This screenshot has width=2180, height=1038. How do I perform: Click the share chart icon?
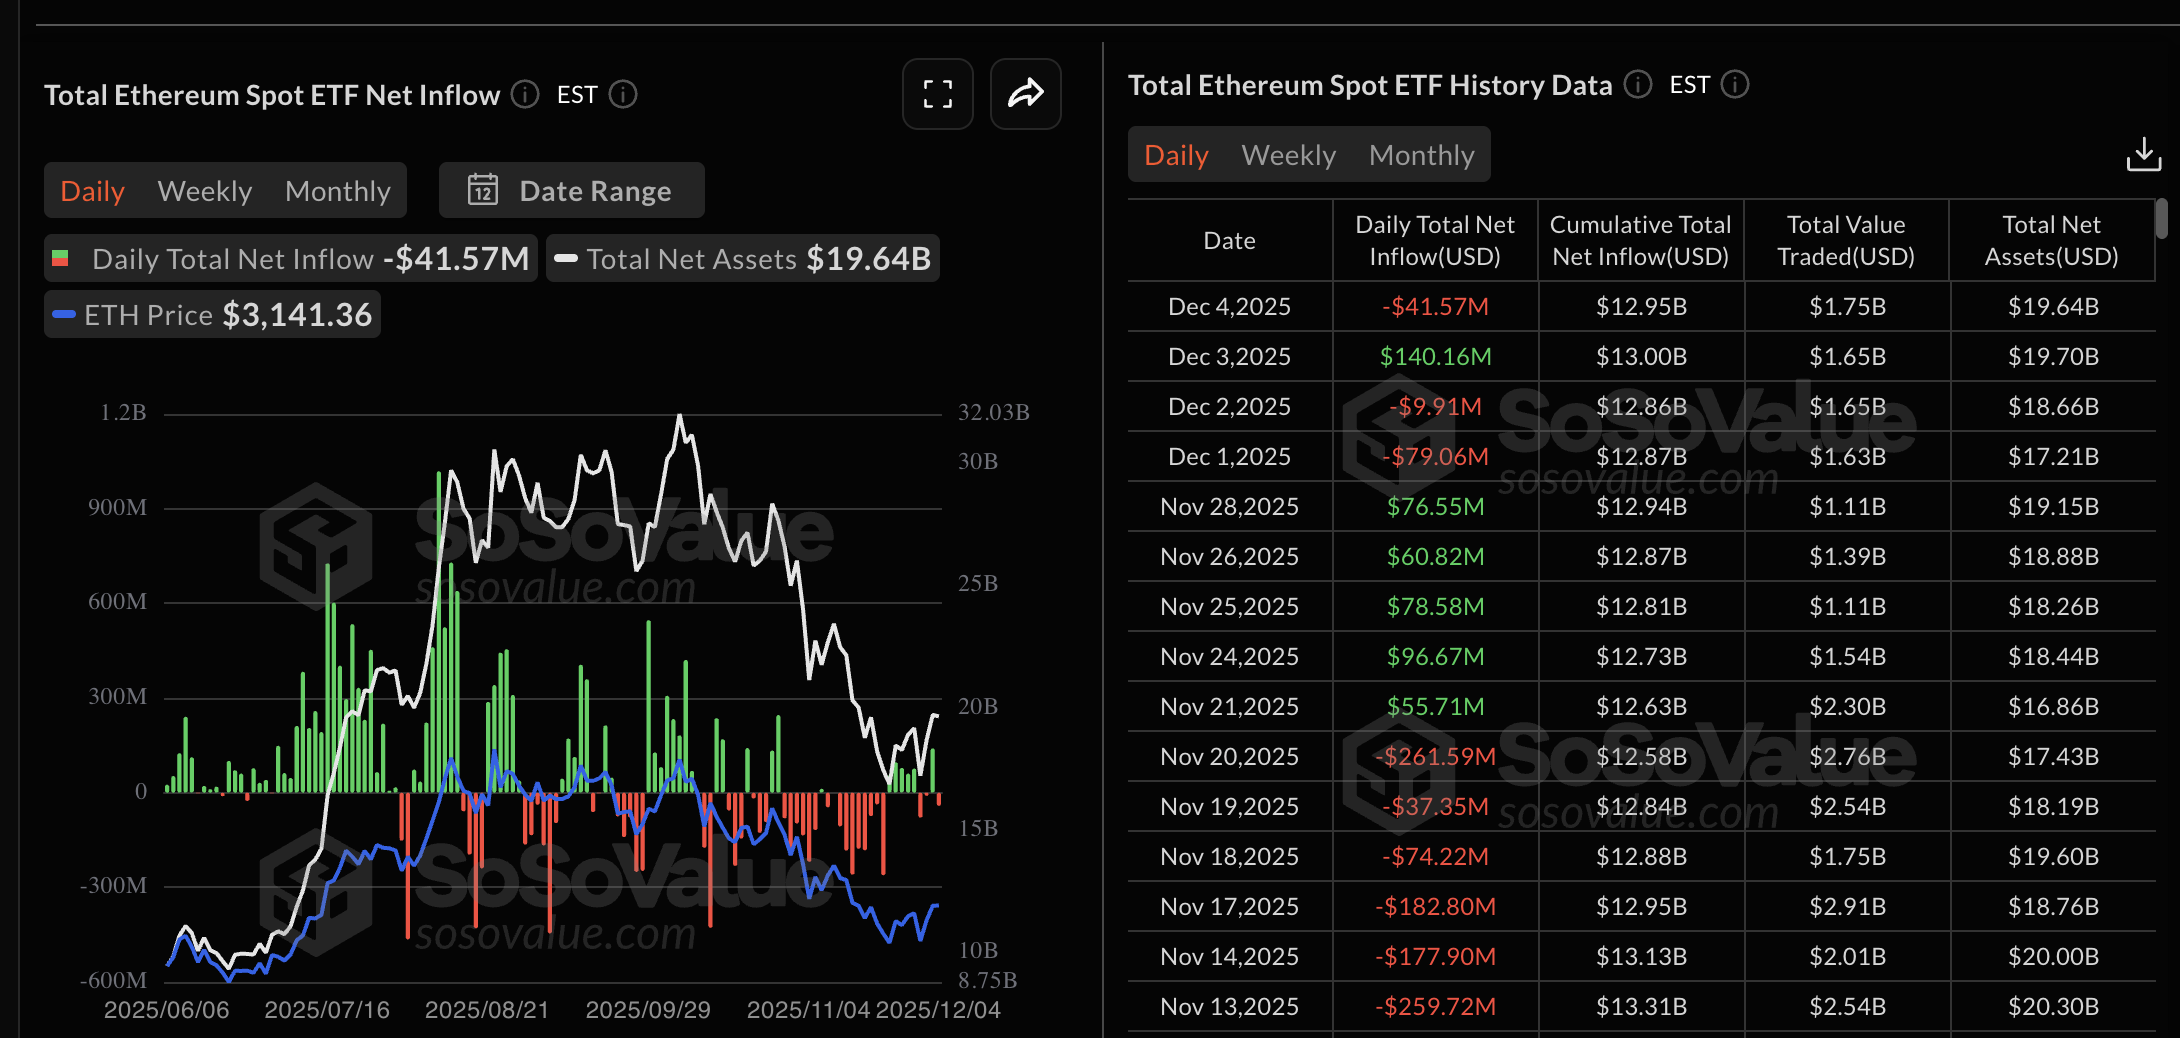pyautogui.click(x=1026, y=94)
